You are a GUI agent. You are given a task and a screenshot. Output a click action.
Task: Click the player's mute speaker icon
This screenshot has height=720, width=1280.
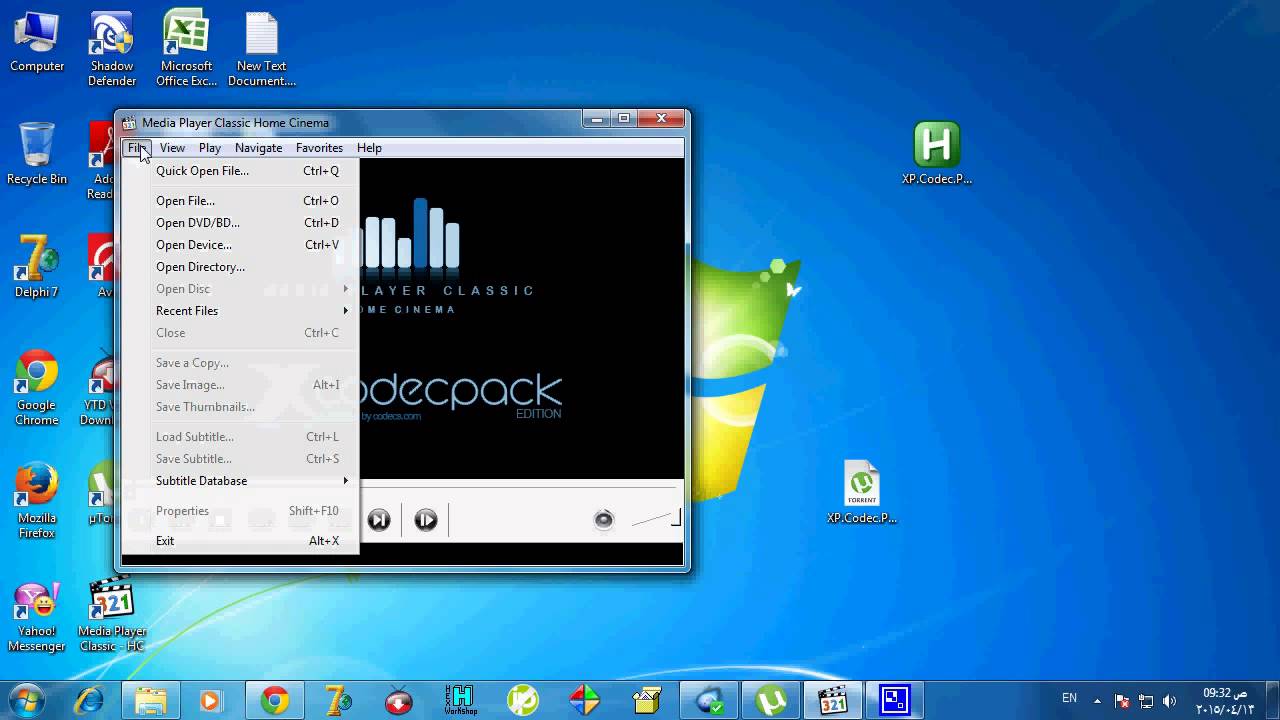(604, 519)
